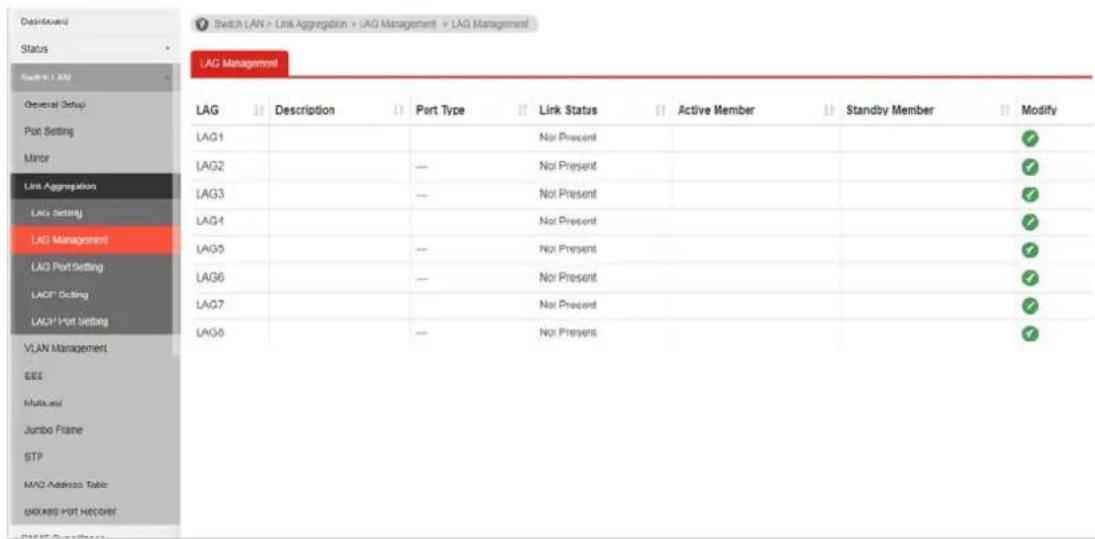Sort by the Standby Member column sort icon
Screen dimensions: 1095x539
pyautogui.click(x=1006, y=110)
